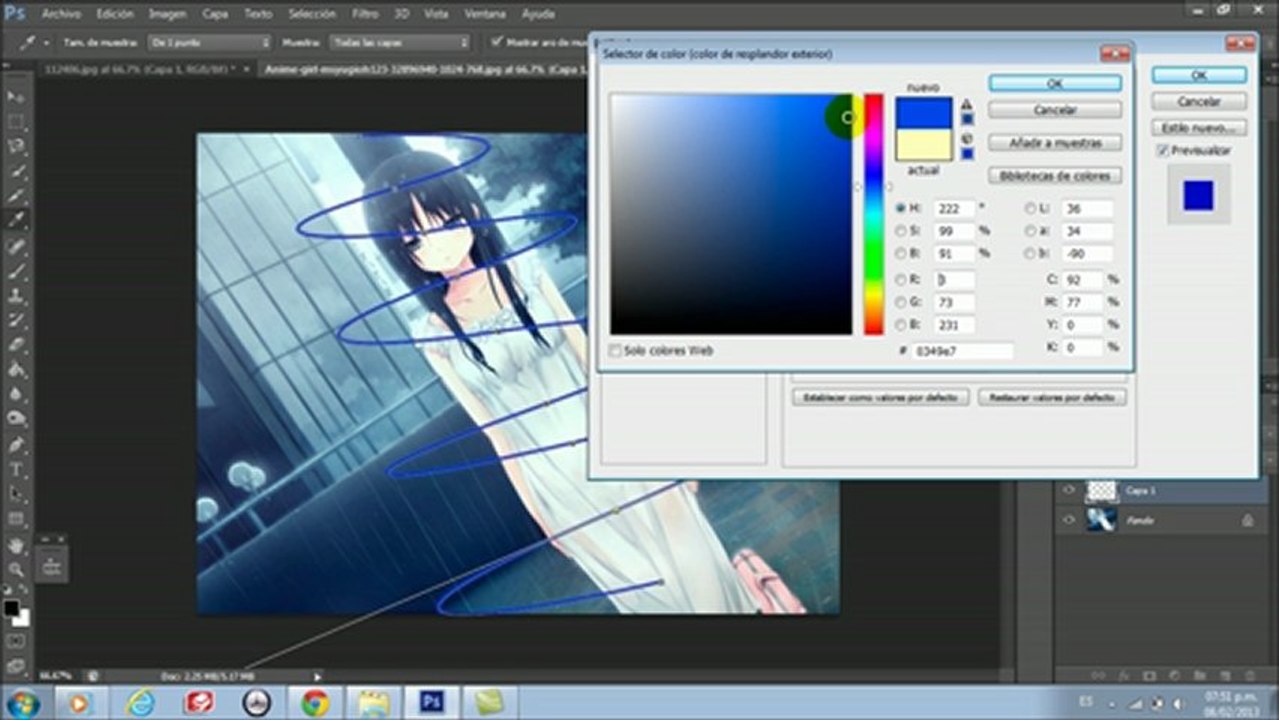Open the Edición menu
The image size is (1279, 720).
click(x=114, y=14)
